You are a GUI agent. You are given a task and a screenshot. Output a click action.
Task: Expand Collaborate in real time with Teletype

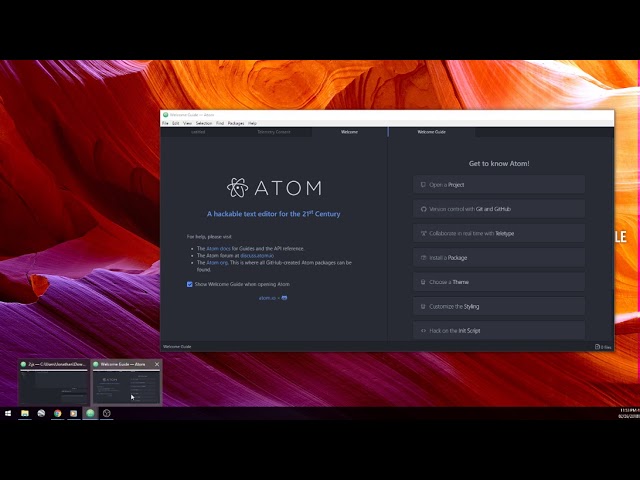[499, 233]
